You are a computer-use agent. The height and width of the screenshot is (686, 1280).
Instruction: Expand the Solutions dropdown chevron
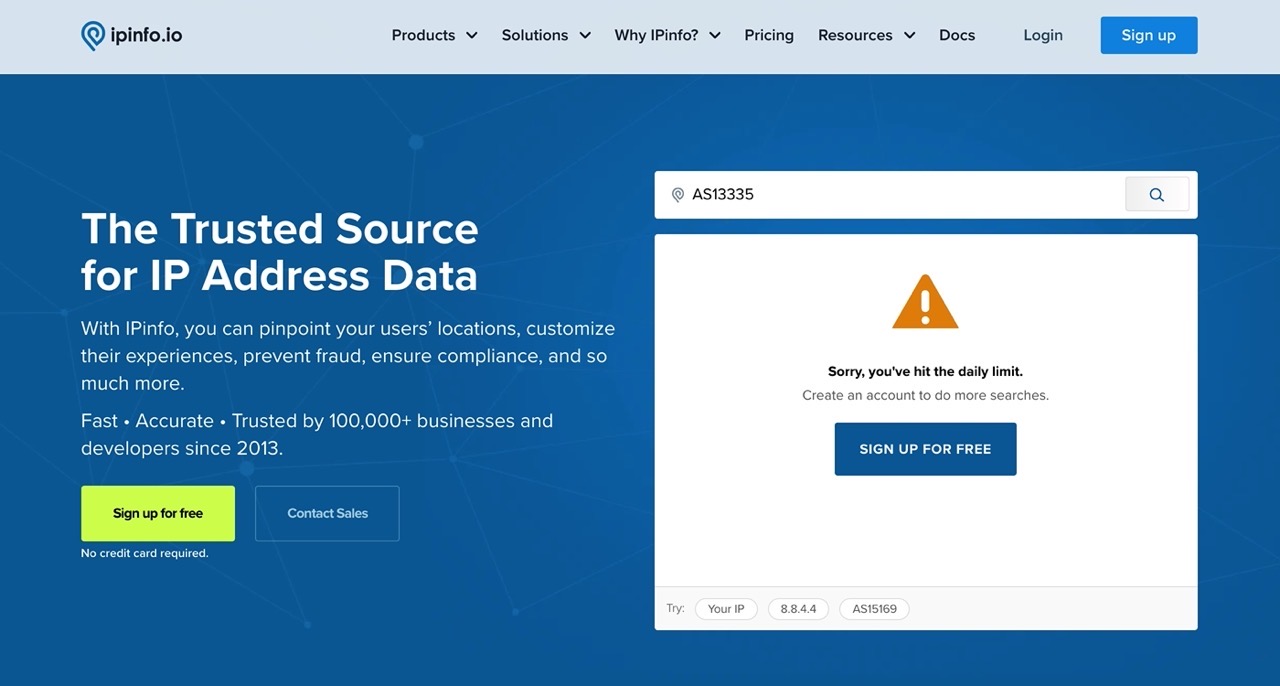click(x=584, y=35)
